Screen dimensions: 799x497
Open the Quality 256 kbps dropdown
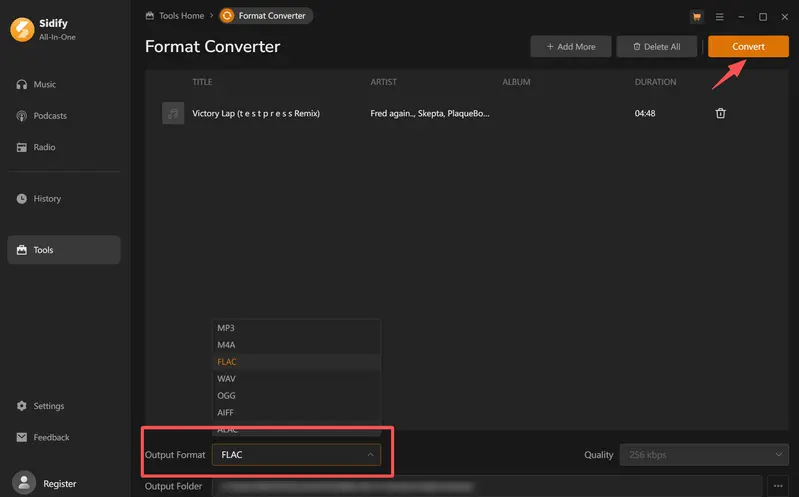coord(704,455)
